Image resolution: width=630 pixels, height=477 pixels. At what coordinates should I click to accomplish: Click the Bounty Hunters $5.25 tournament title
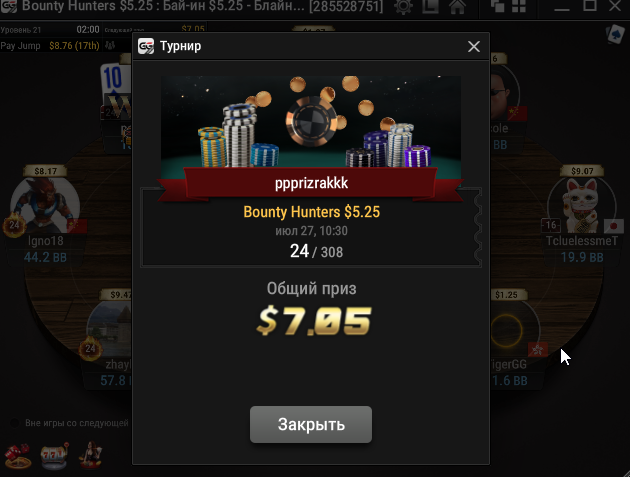[x=311, y=212]
